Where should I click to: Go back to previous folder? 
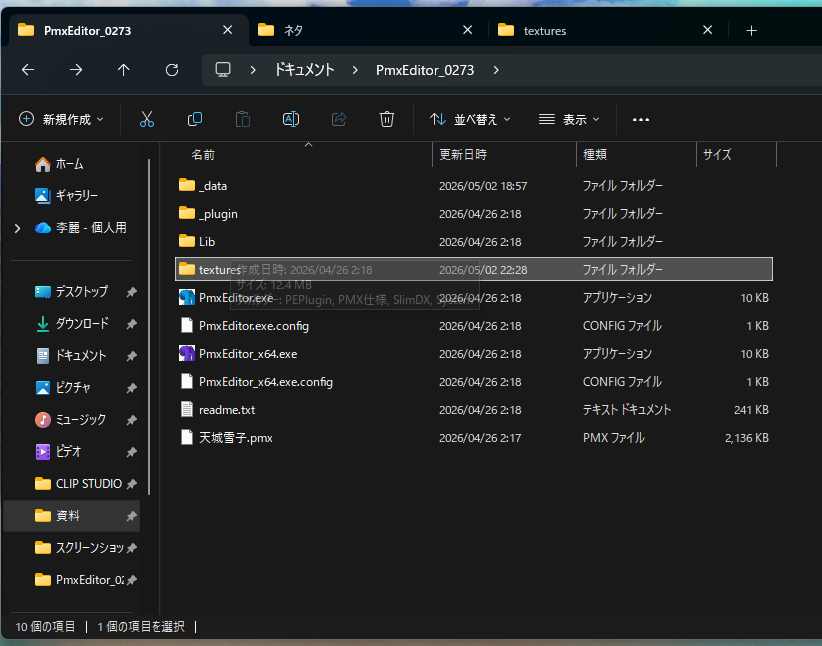pos(28,70)
